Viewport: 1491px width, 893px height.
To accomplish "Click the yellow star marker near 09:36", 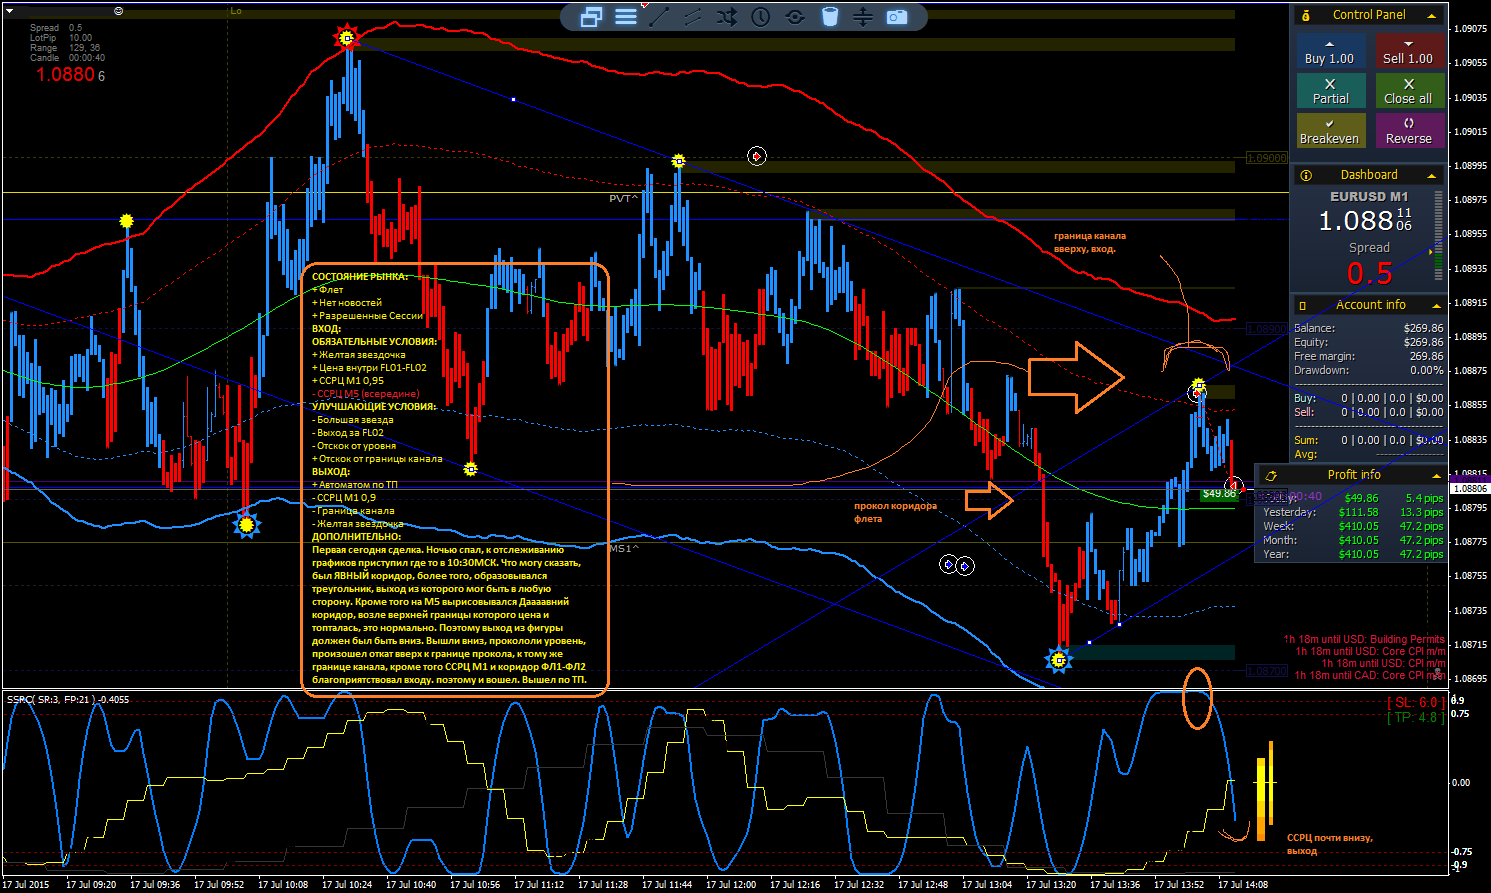I will tap(126, 220).
